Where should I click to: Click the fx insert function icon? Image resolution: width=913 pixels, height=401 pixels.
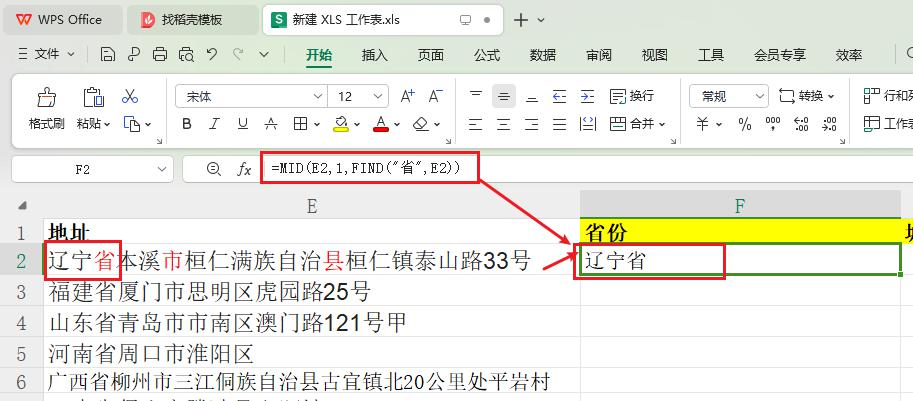pos(244,169)
